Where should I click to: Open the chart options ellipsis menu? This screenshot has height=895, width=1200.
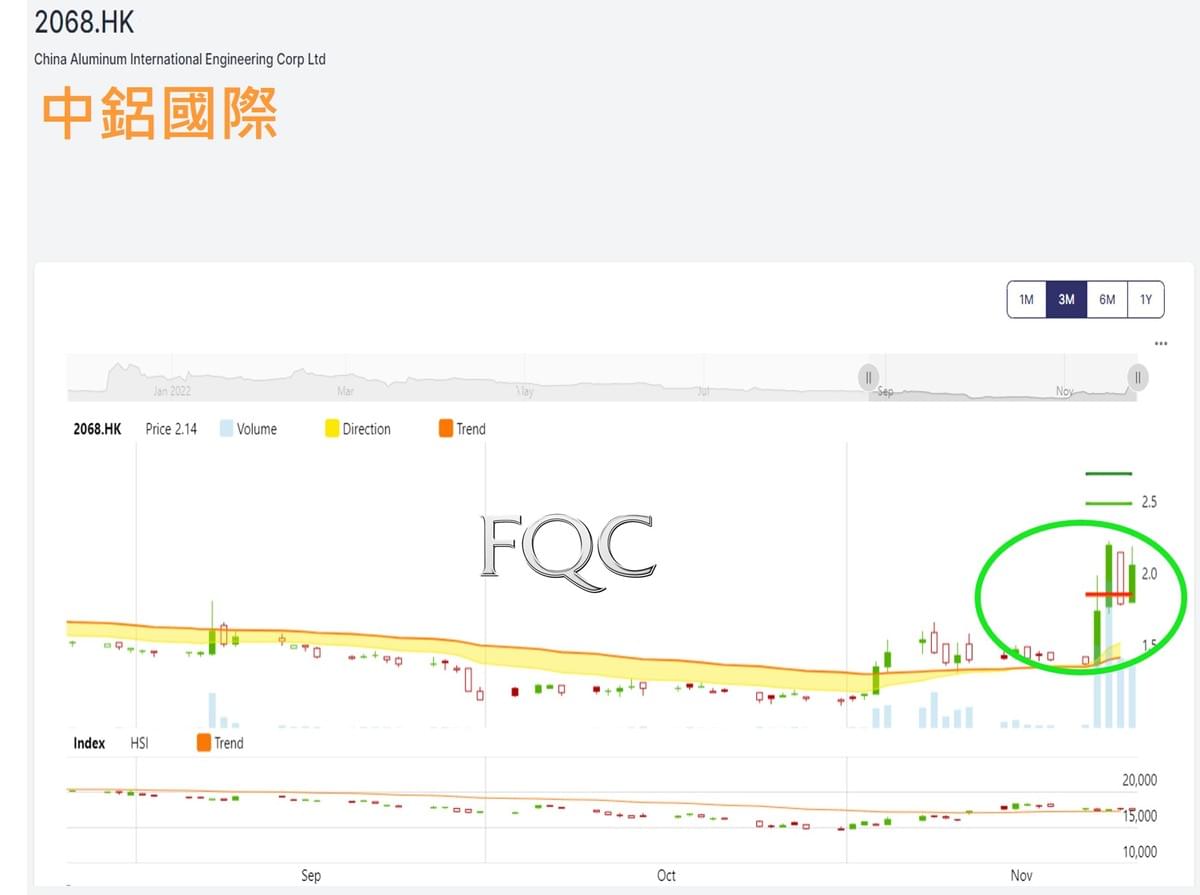click(x=1160, y=344)
